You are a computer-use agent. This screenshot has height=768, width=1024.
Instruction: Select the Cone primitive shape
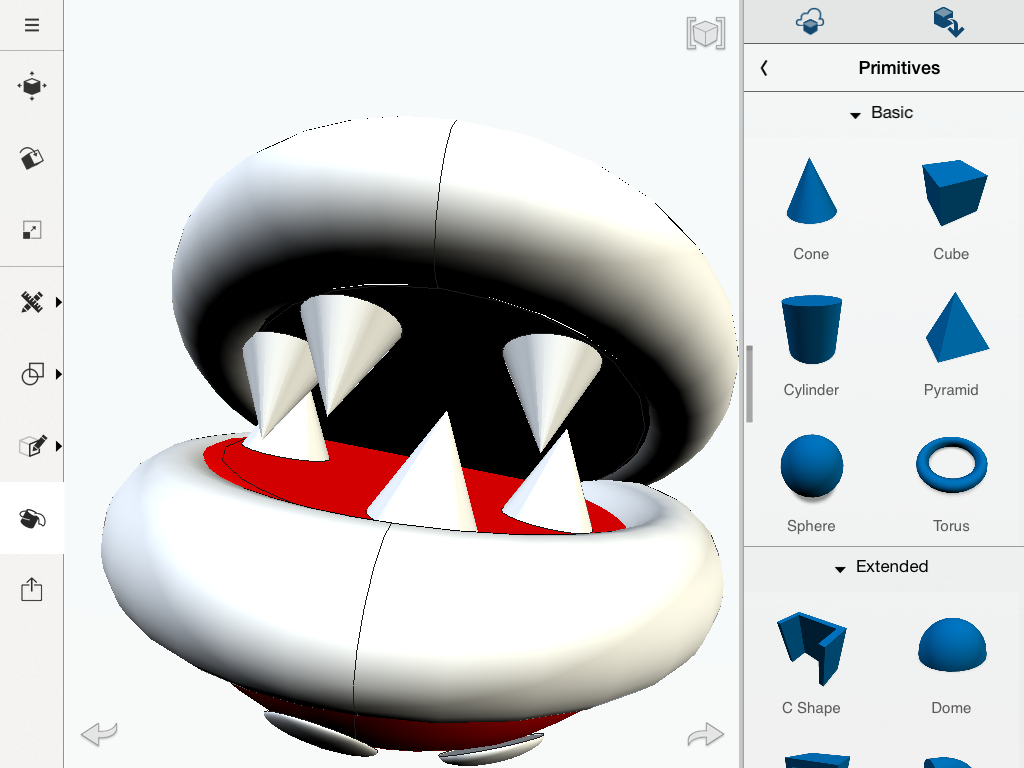[x=810, y=193]
